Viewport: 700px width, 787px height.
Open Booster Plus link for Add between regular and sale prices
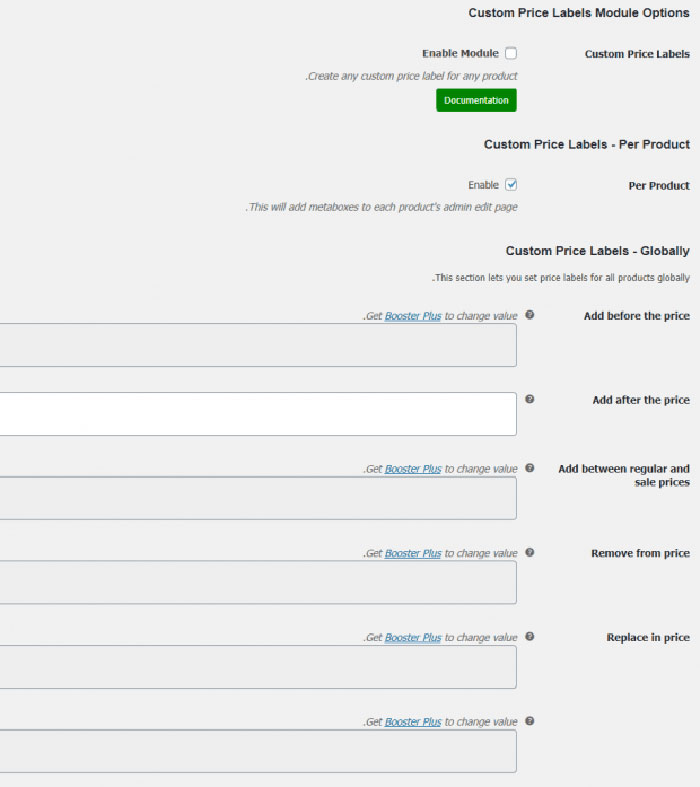(413, 469)
